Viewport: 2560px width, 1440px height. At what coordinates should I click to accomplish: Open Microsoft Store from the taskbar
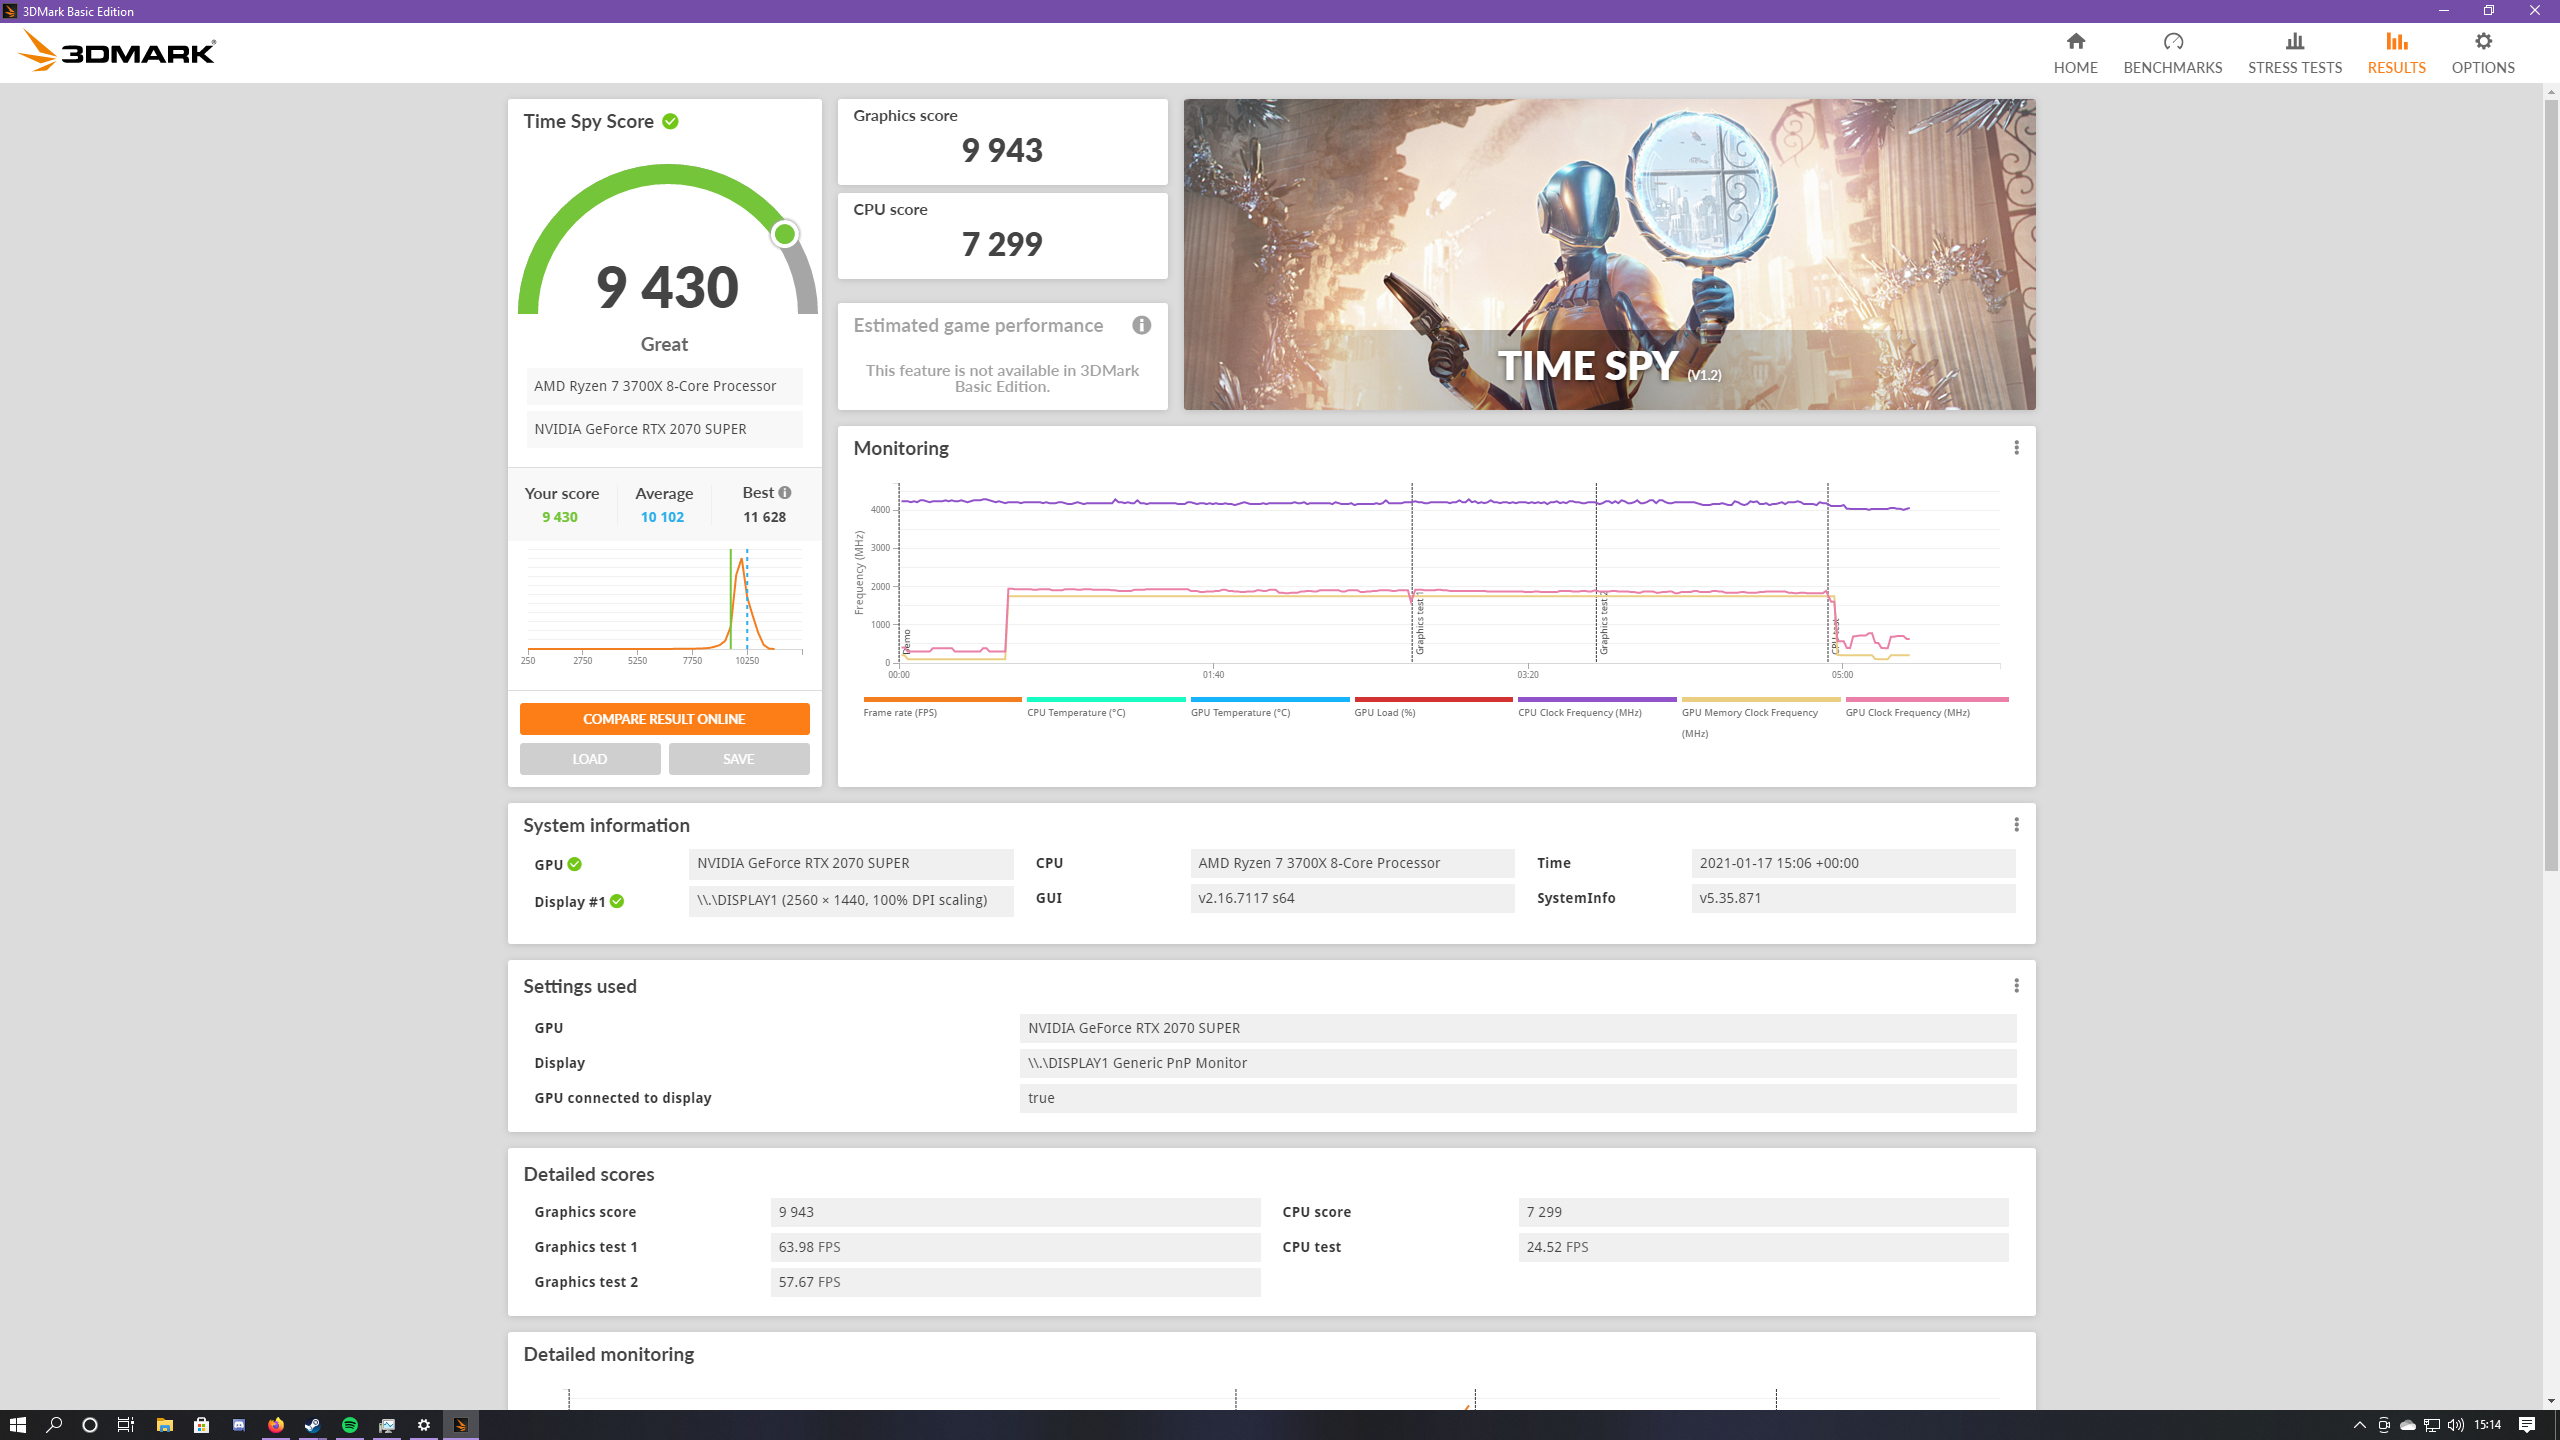202,1425
